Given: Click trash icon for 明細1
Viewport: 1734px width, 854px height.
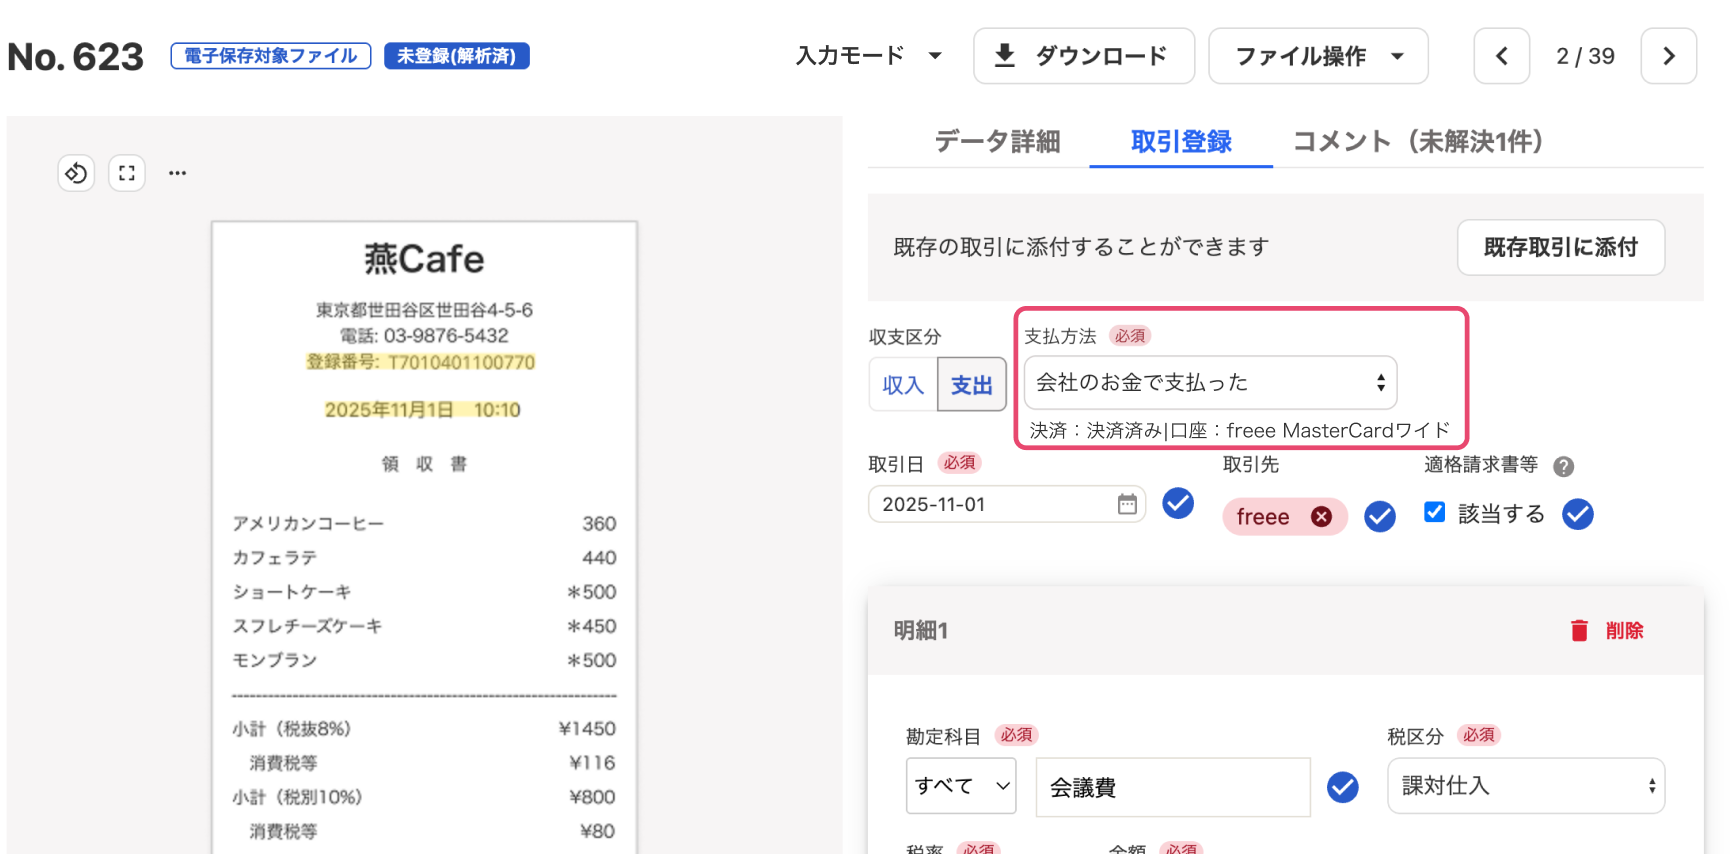Looking at the screenshot, I should click(x=1579, y=630).
